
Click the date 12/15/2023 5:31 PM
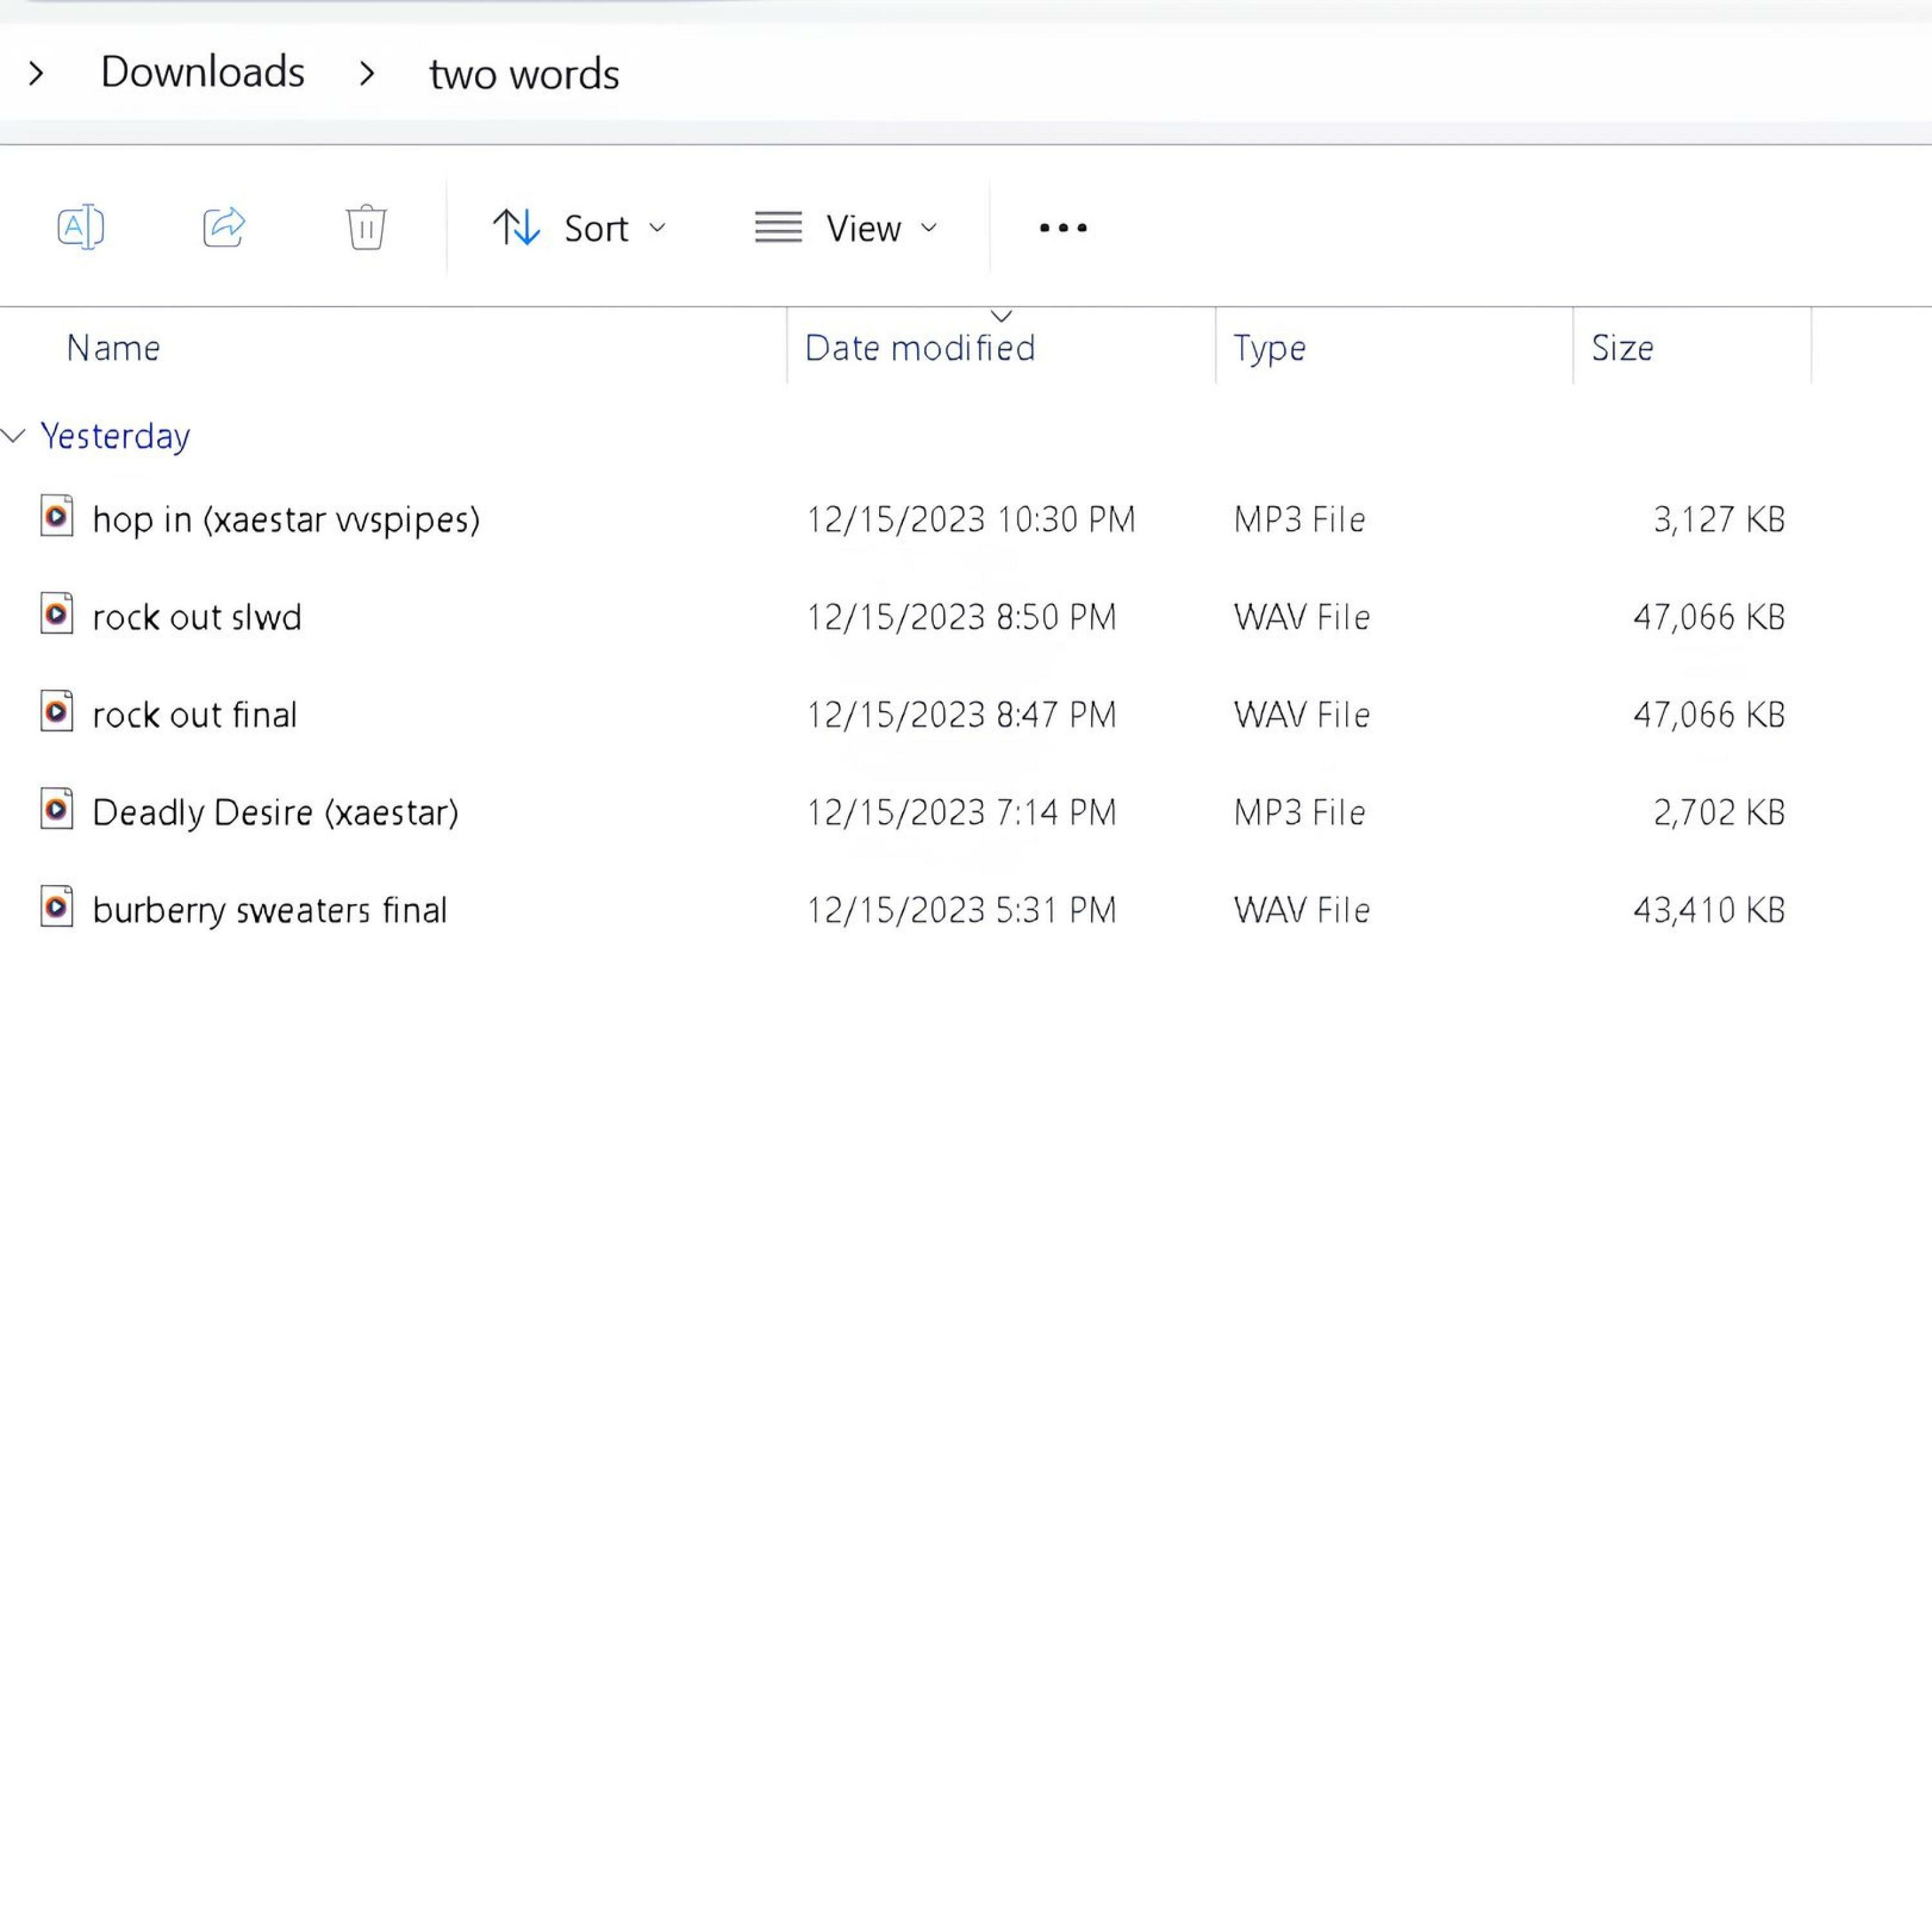(x=961, y=910)
